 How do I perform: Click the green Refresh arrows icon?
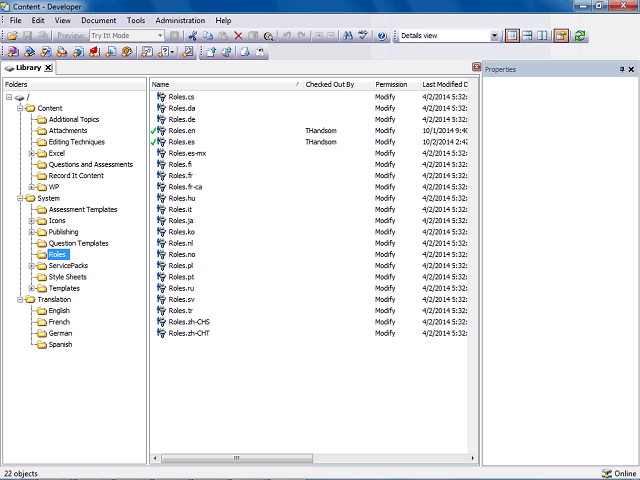580,36
